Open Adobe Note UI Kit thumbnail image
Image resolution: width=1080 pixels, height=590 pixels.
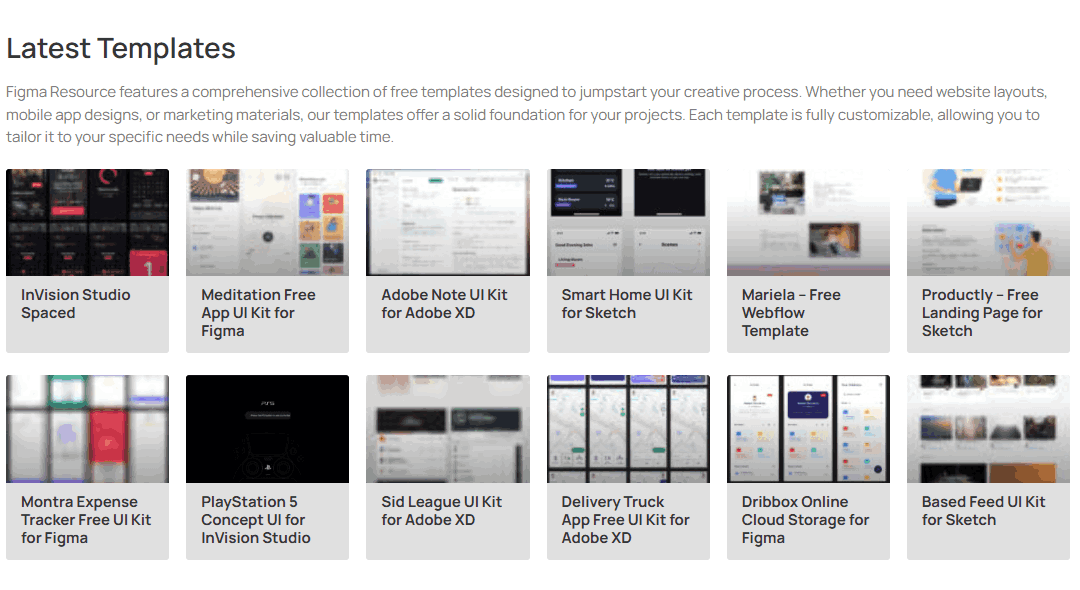[x=448, y=222]
